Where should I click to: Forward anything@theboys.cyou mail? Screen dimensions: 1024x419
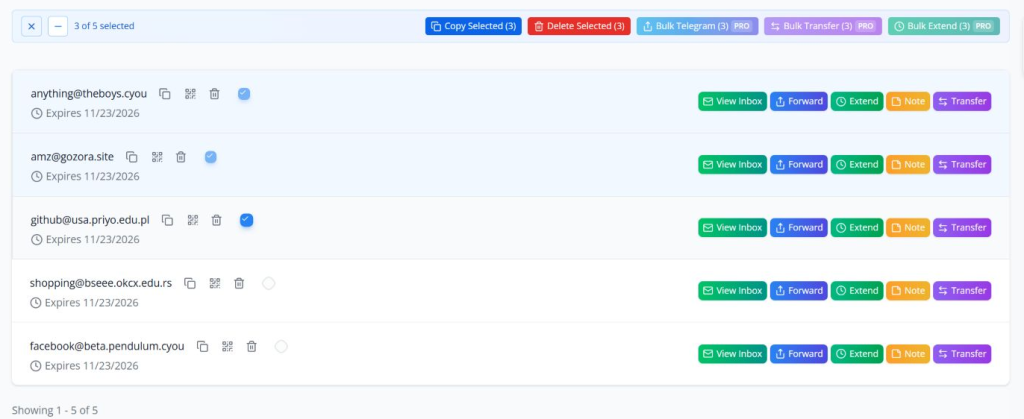click(x=799, y=101)
